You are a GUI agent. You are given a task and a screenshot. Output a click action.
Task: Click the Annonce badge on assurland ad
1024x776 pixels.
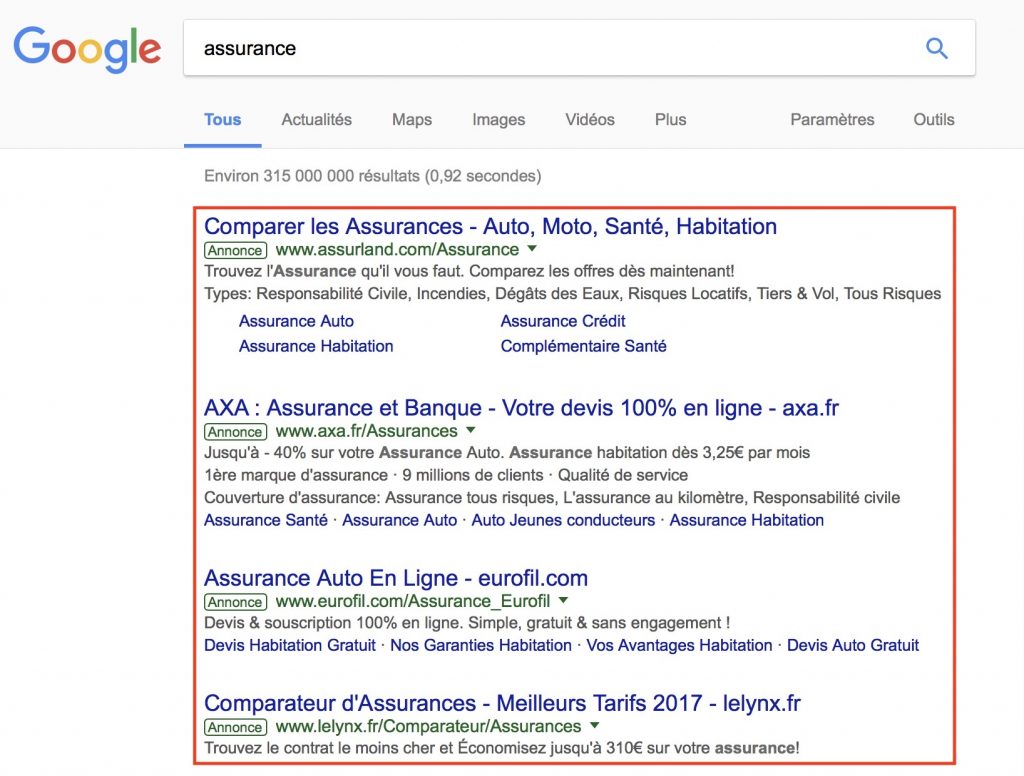click(235, 250)
